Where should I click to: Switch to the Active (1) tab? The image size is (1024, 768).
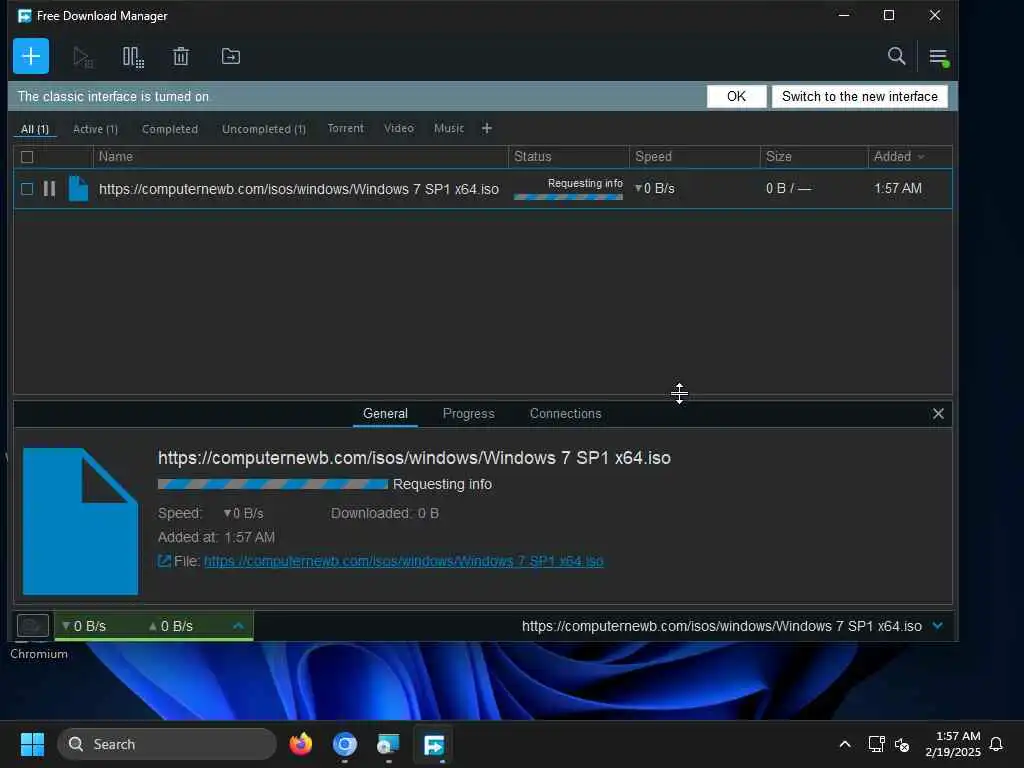[95, 129]
